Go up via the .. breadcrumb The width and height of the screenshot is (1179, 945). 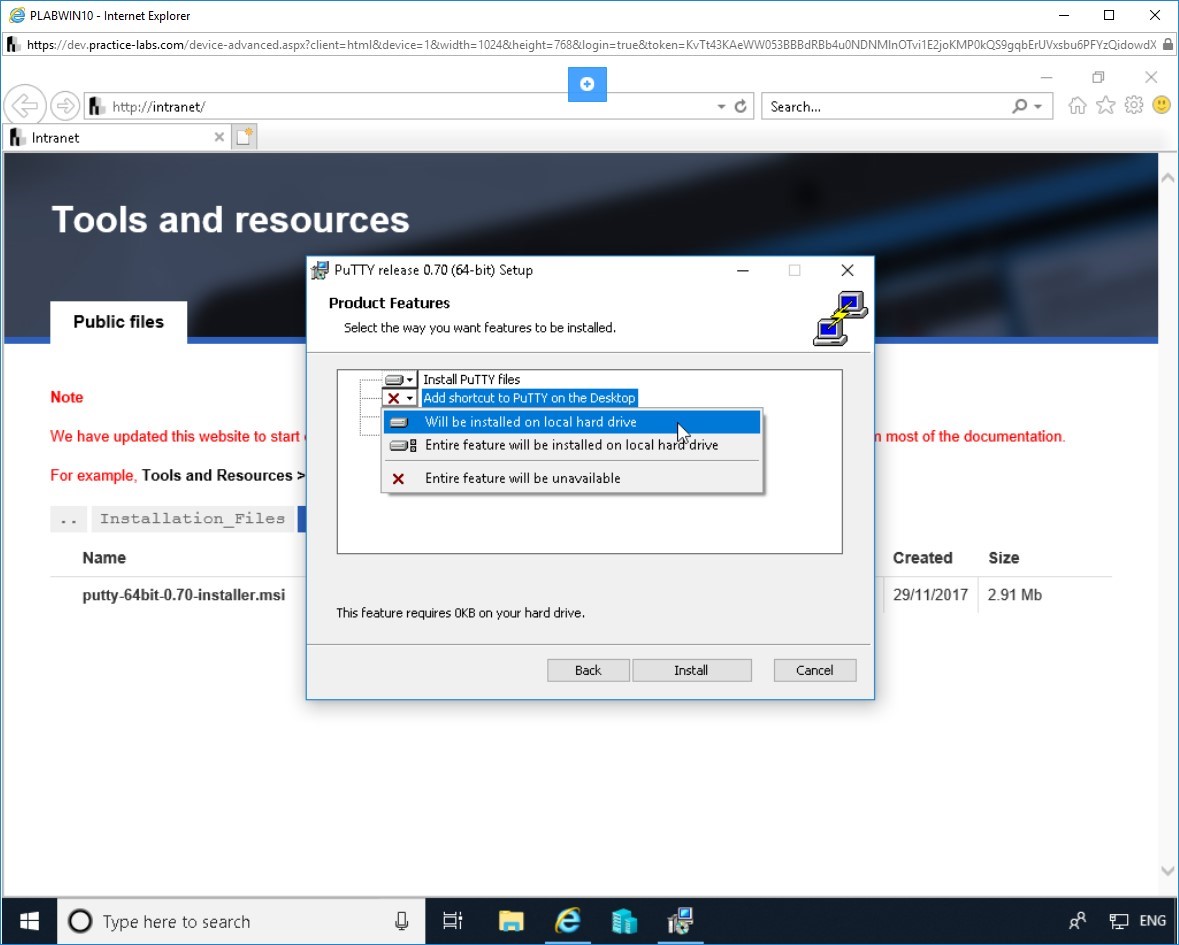pos(68,518)
